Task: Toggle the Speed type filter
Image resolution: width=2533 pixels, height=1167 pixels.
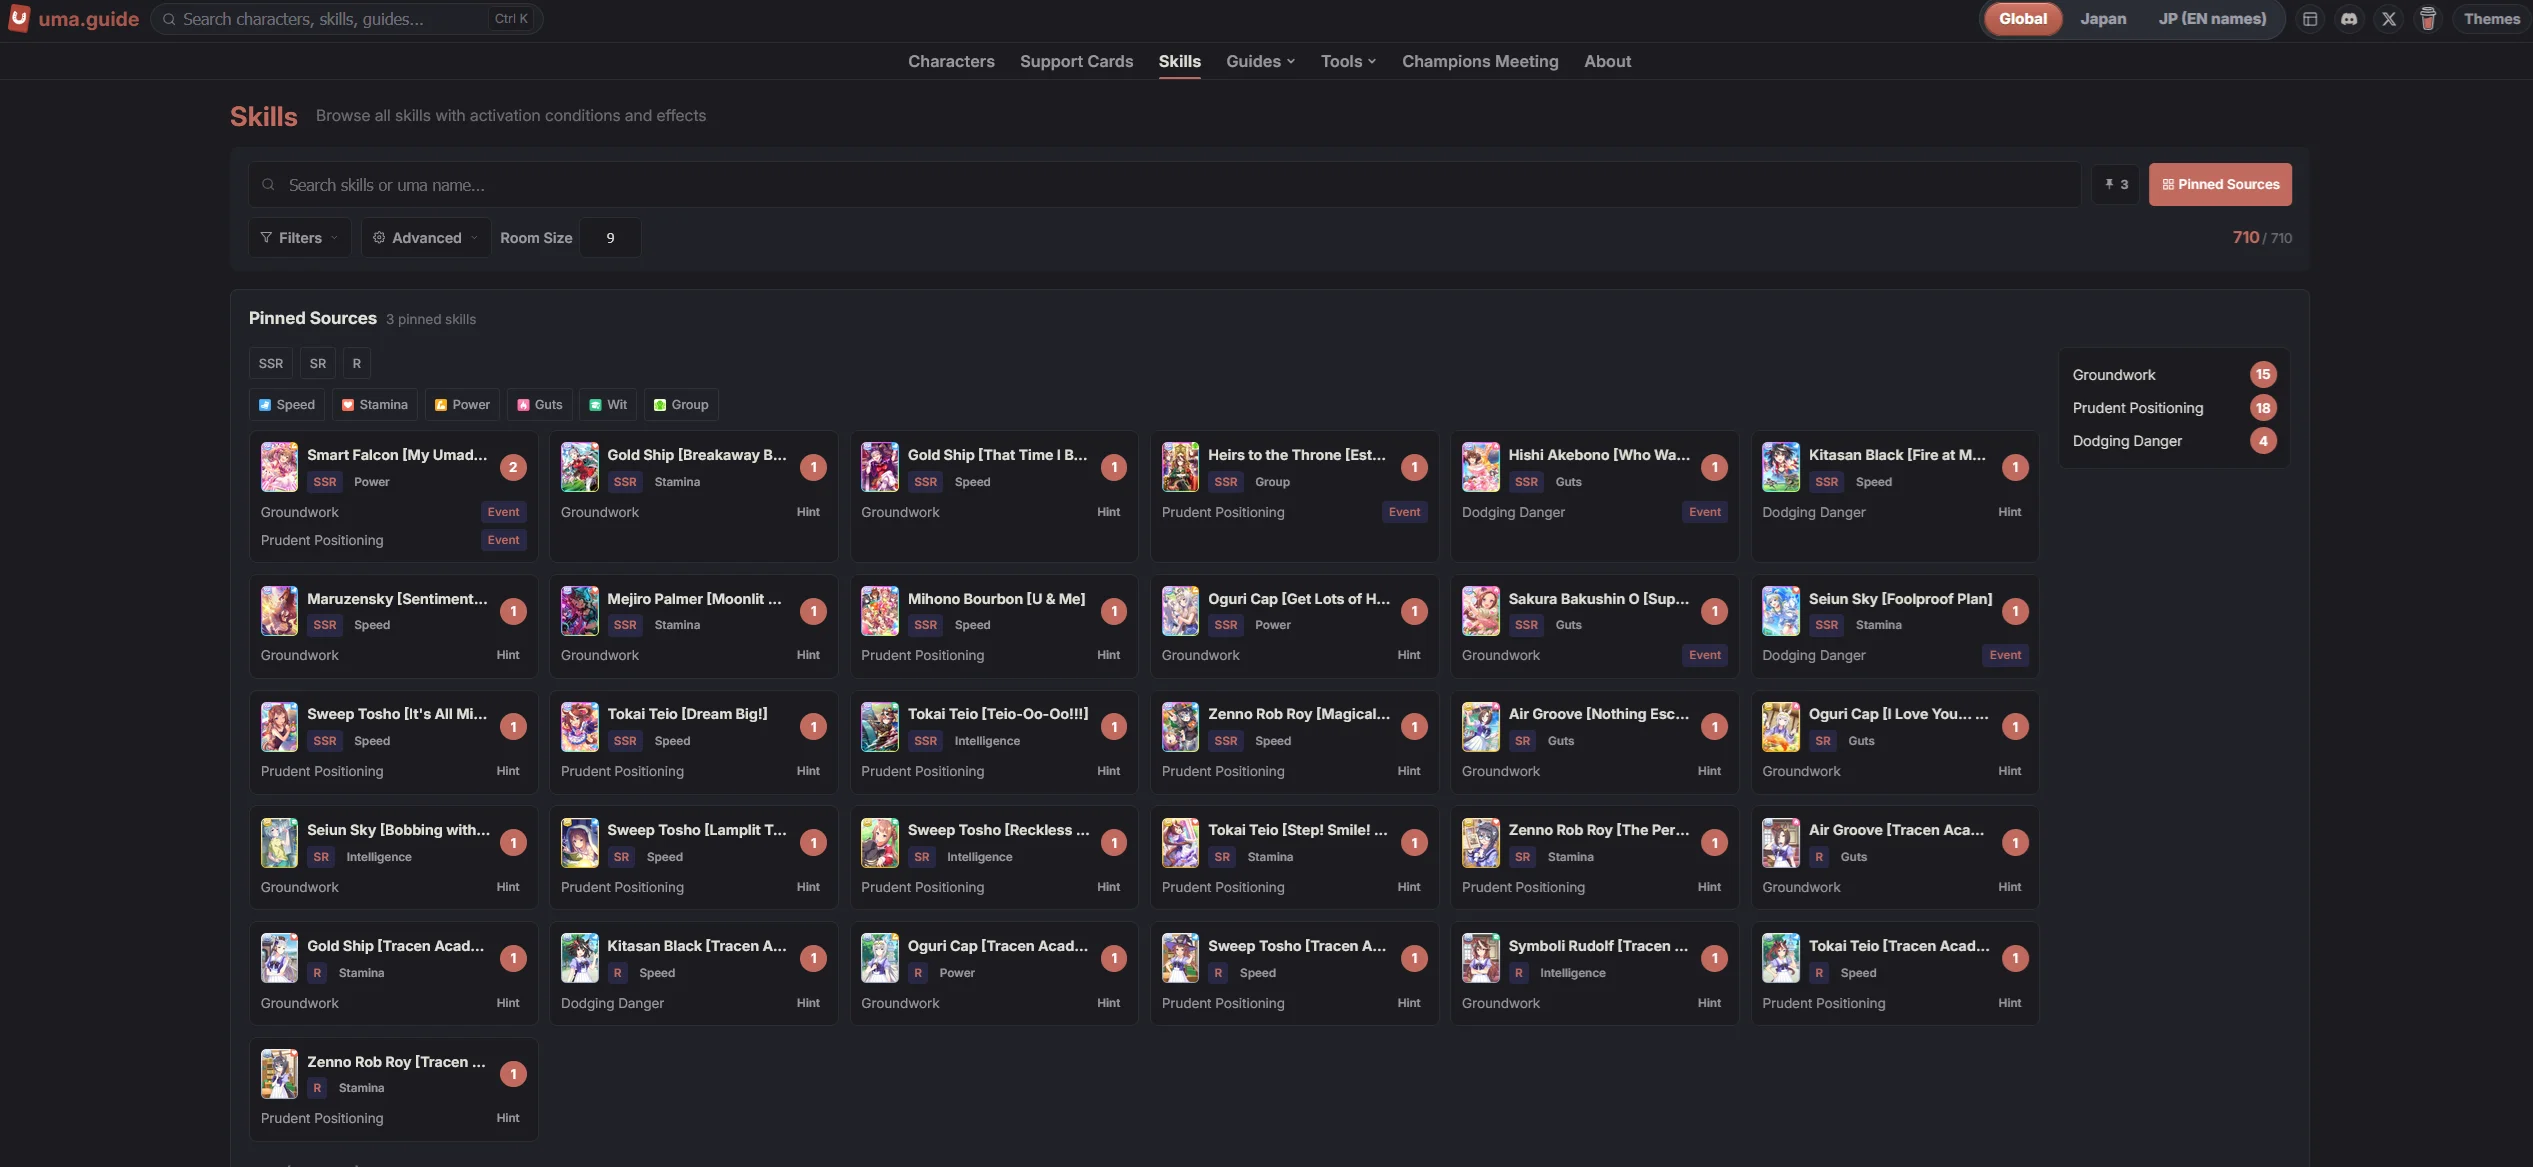Action: tap(287, 405)
